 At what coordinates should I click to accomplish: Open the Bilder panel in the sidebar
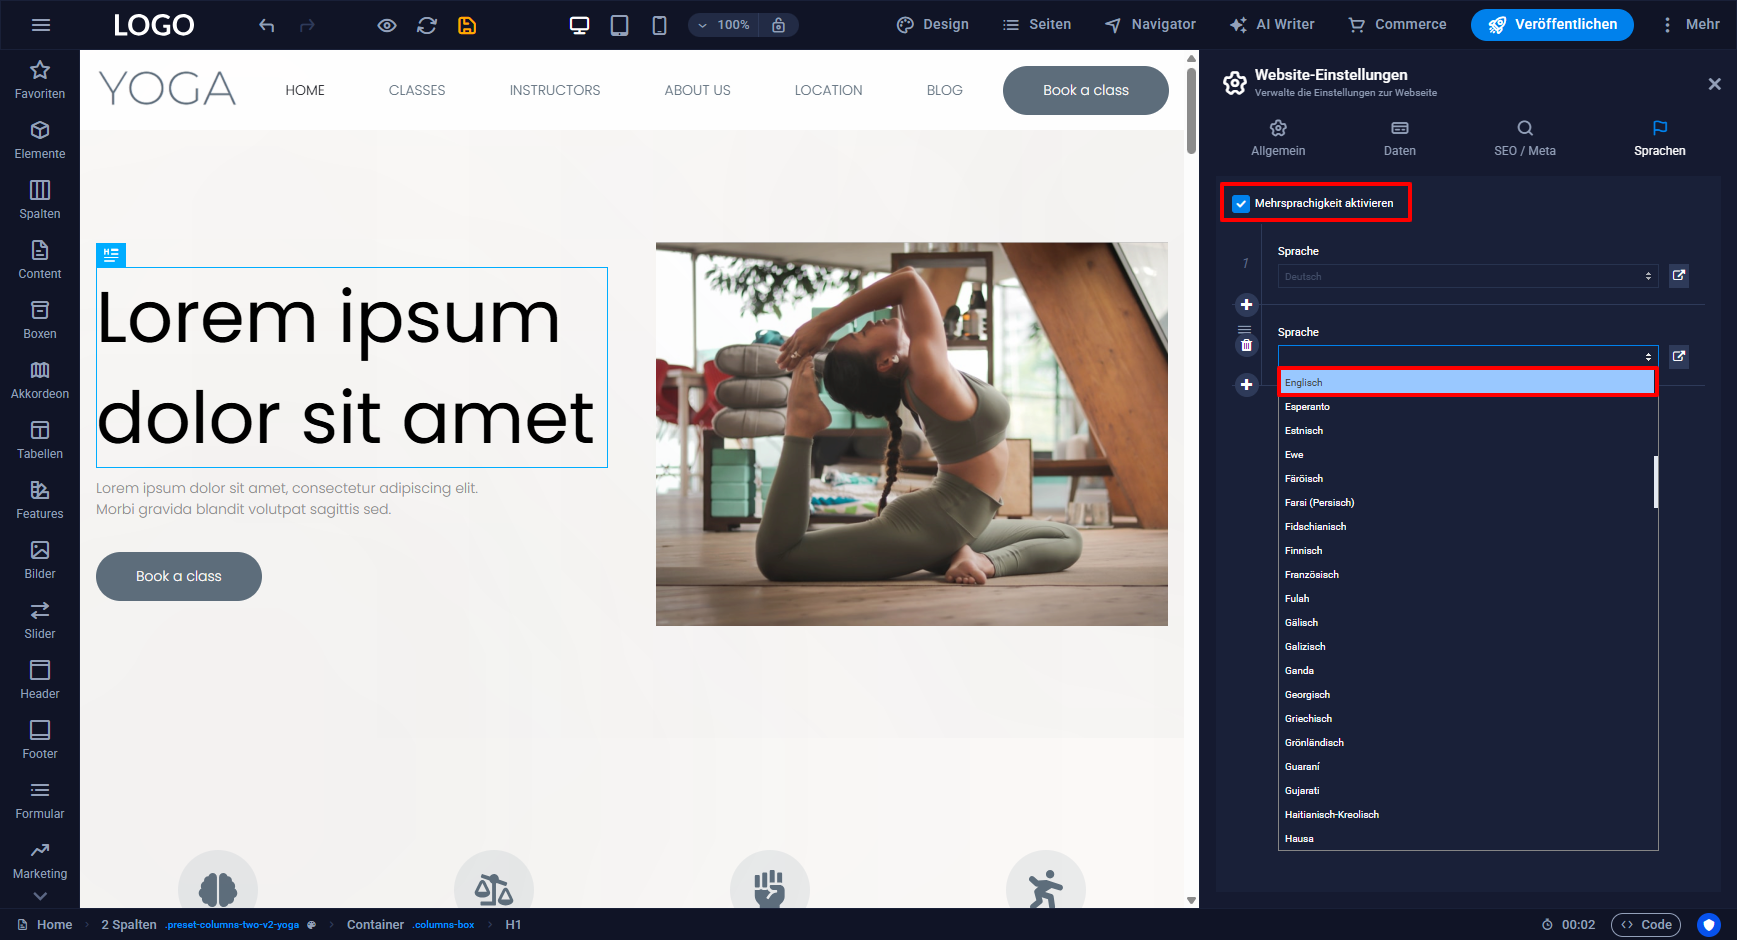point(39,560)
